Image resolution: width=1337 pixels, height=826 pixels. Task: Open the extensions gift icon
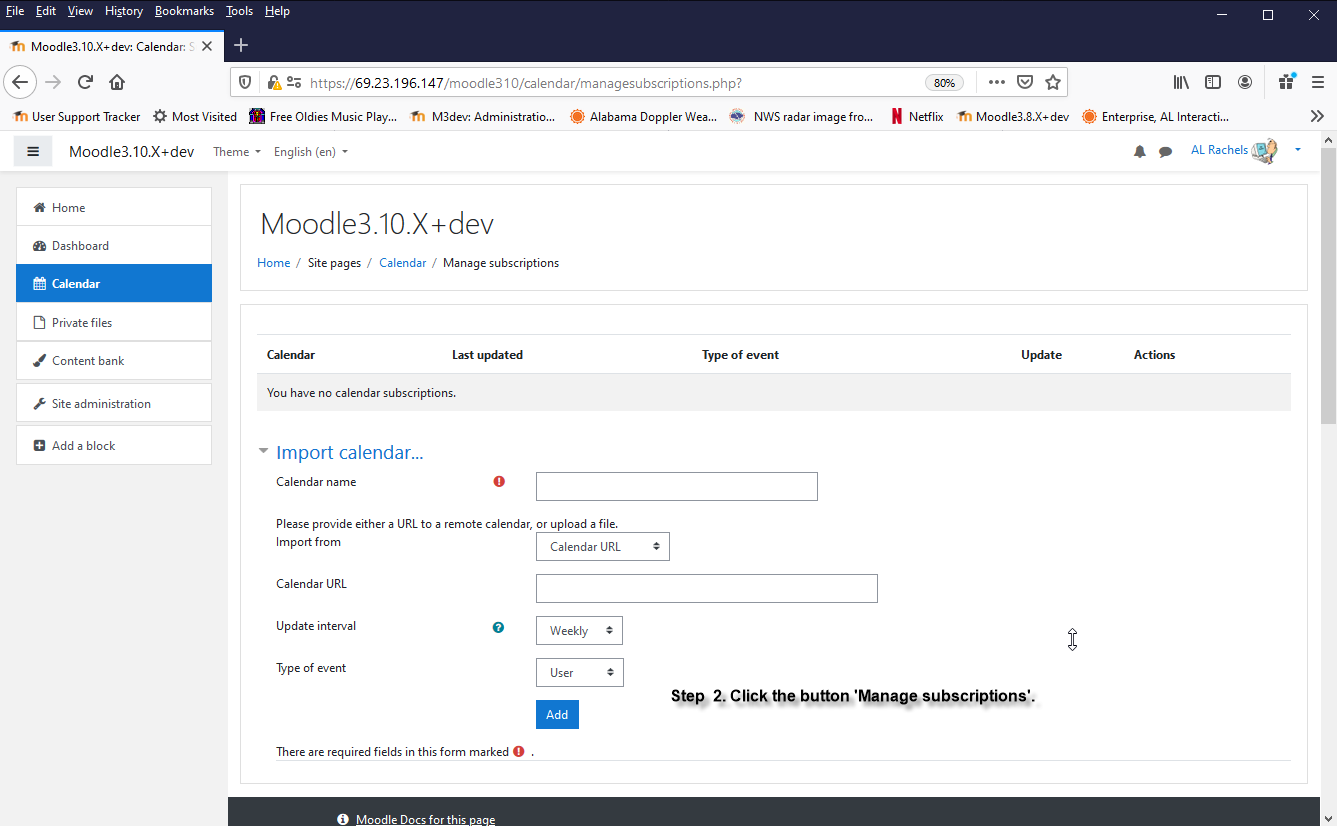point(1287,81)
